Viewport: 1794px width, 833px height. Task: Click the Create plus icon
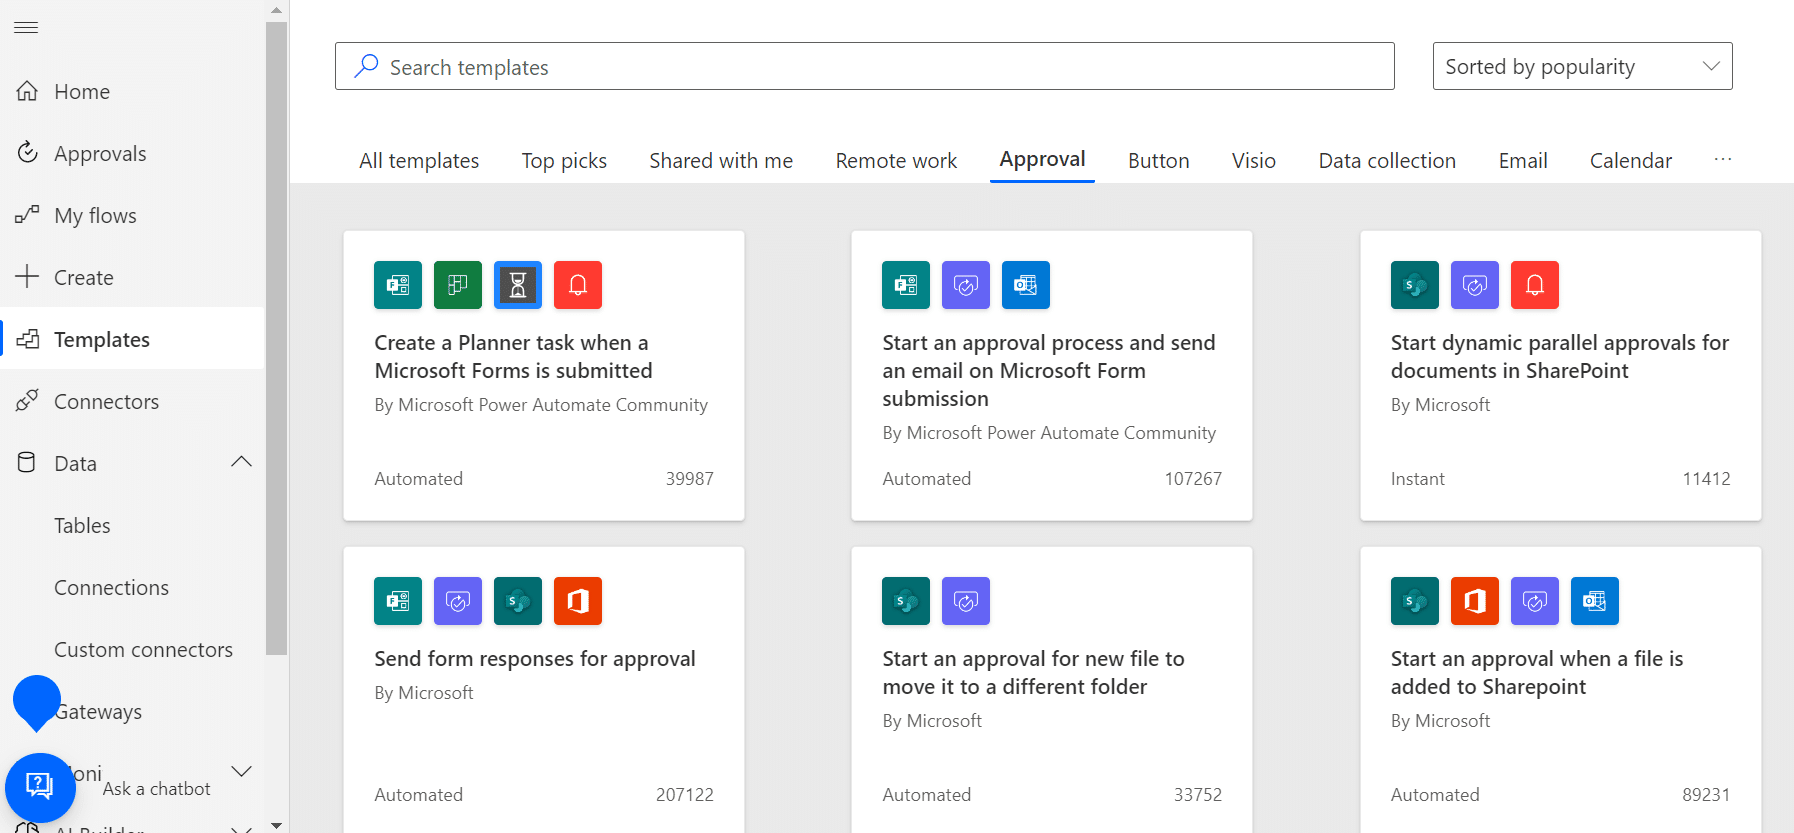pyautogui.click(x=27, y=276)
